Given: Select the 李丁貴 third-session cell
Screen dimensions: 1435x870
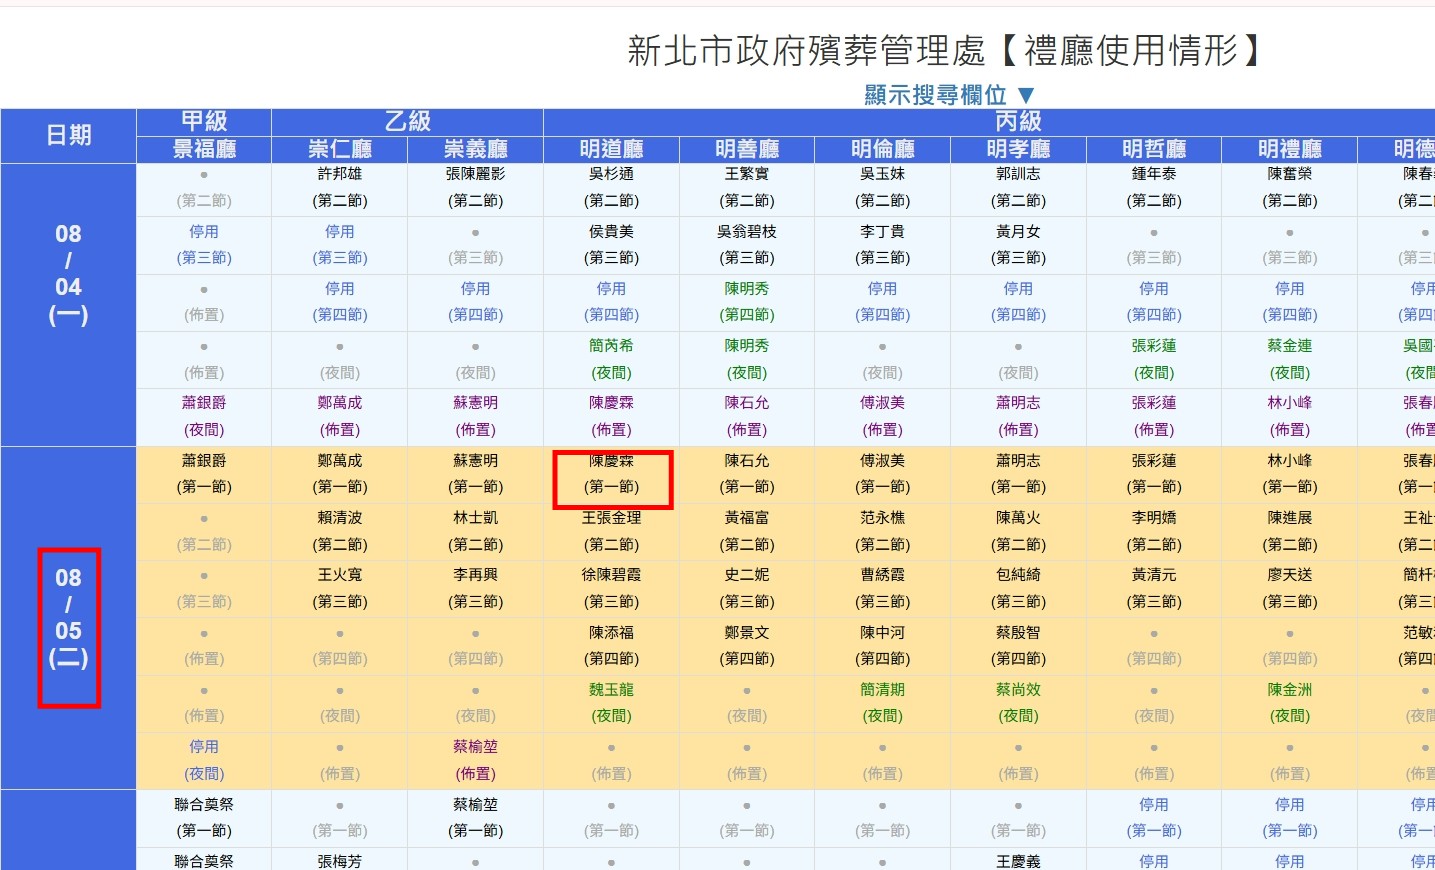Looking at the screenshot, I should 883,245.
